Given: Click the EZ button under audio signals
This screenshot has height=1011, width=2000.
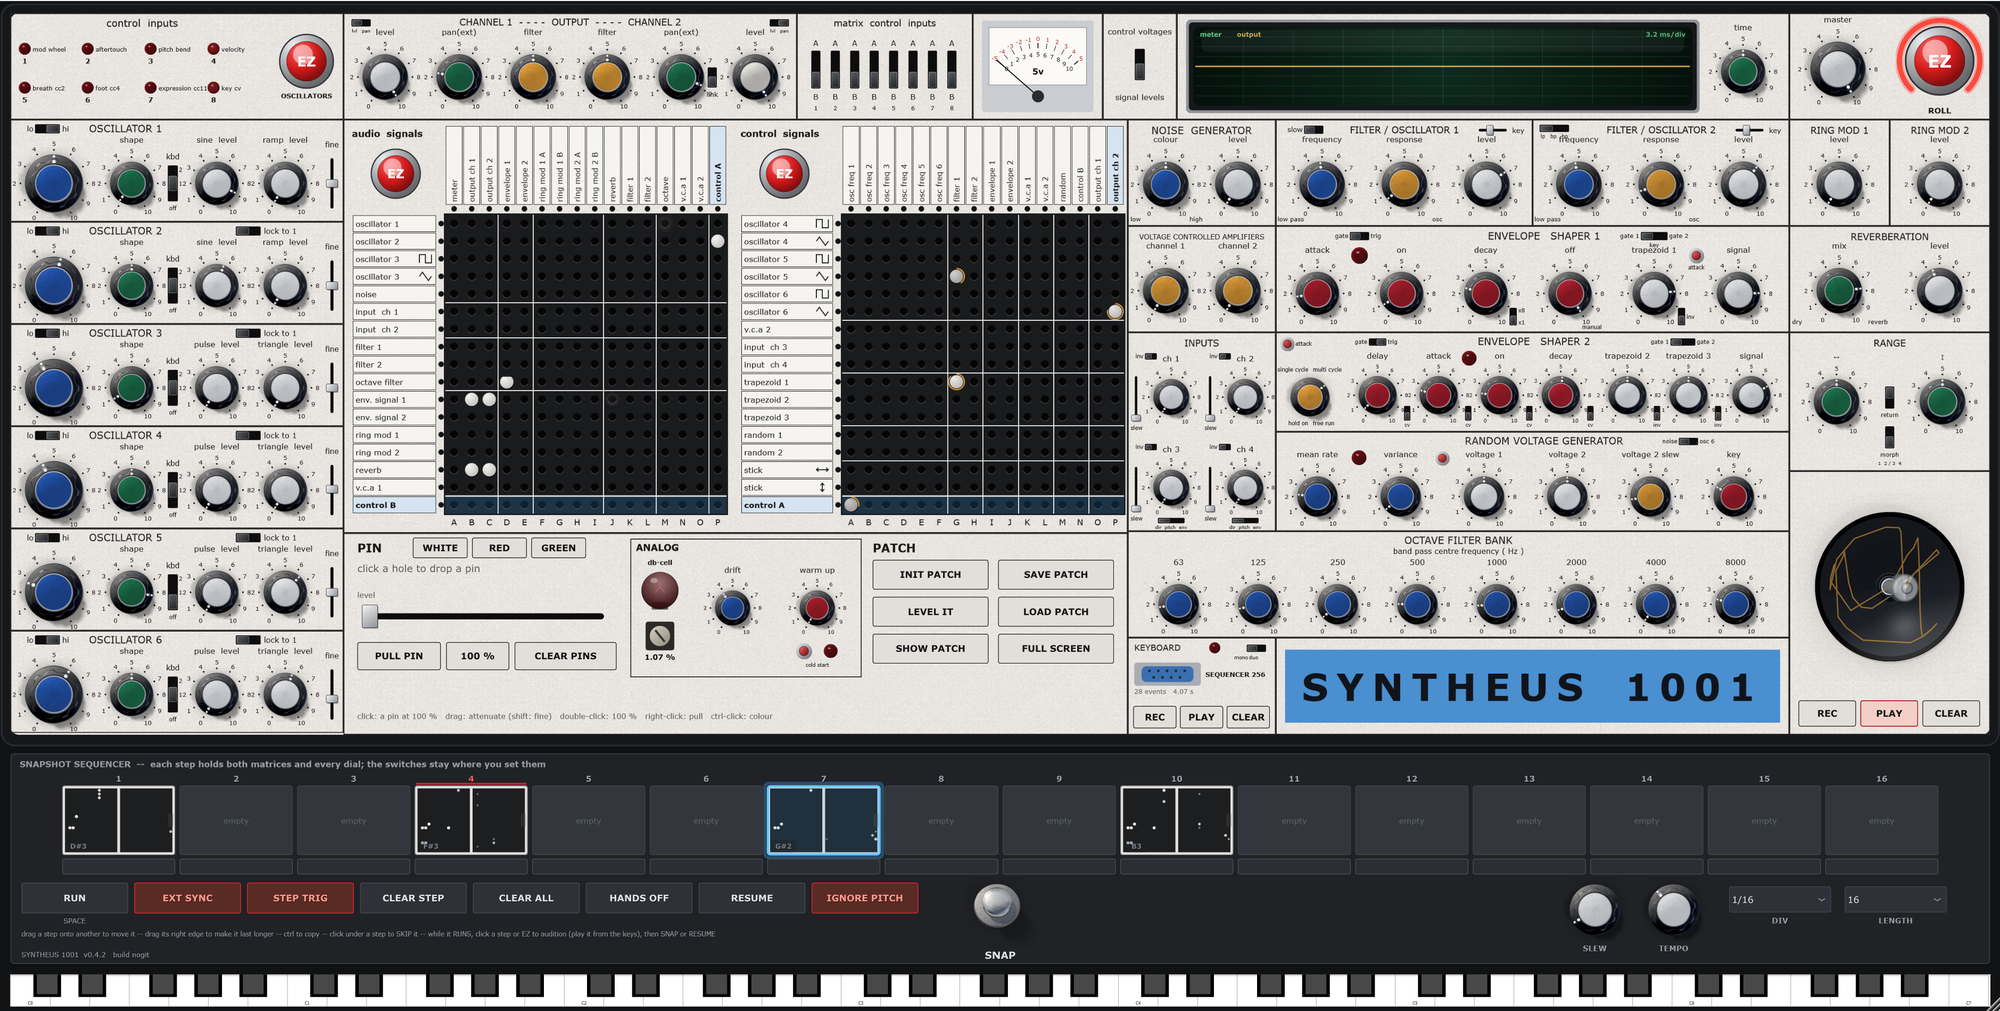Looking at the screenshot, I should (x=395, y=173).
